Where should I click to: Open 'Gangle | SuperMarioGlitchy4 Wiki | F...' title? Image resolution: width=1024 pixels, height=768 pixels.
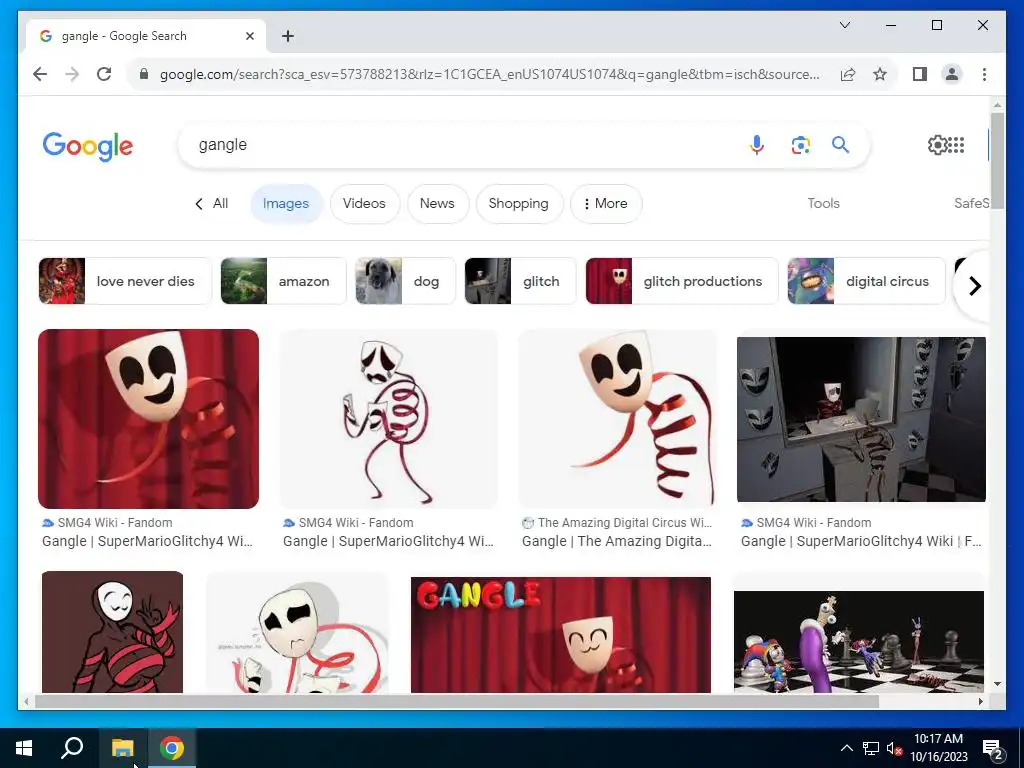[861, 541]
